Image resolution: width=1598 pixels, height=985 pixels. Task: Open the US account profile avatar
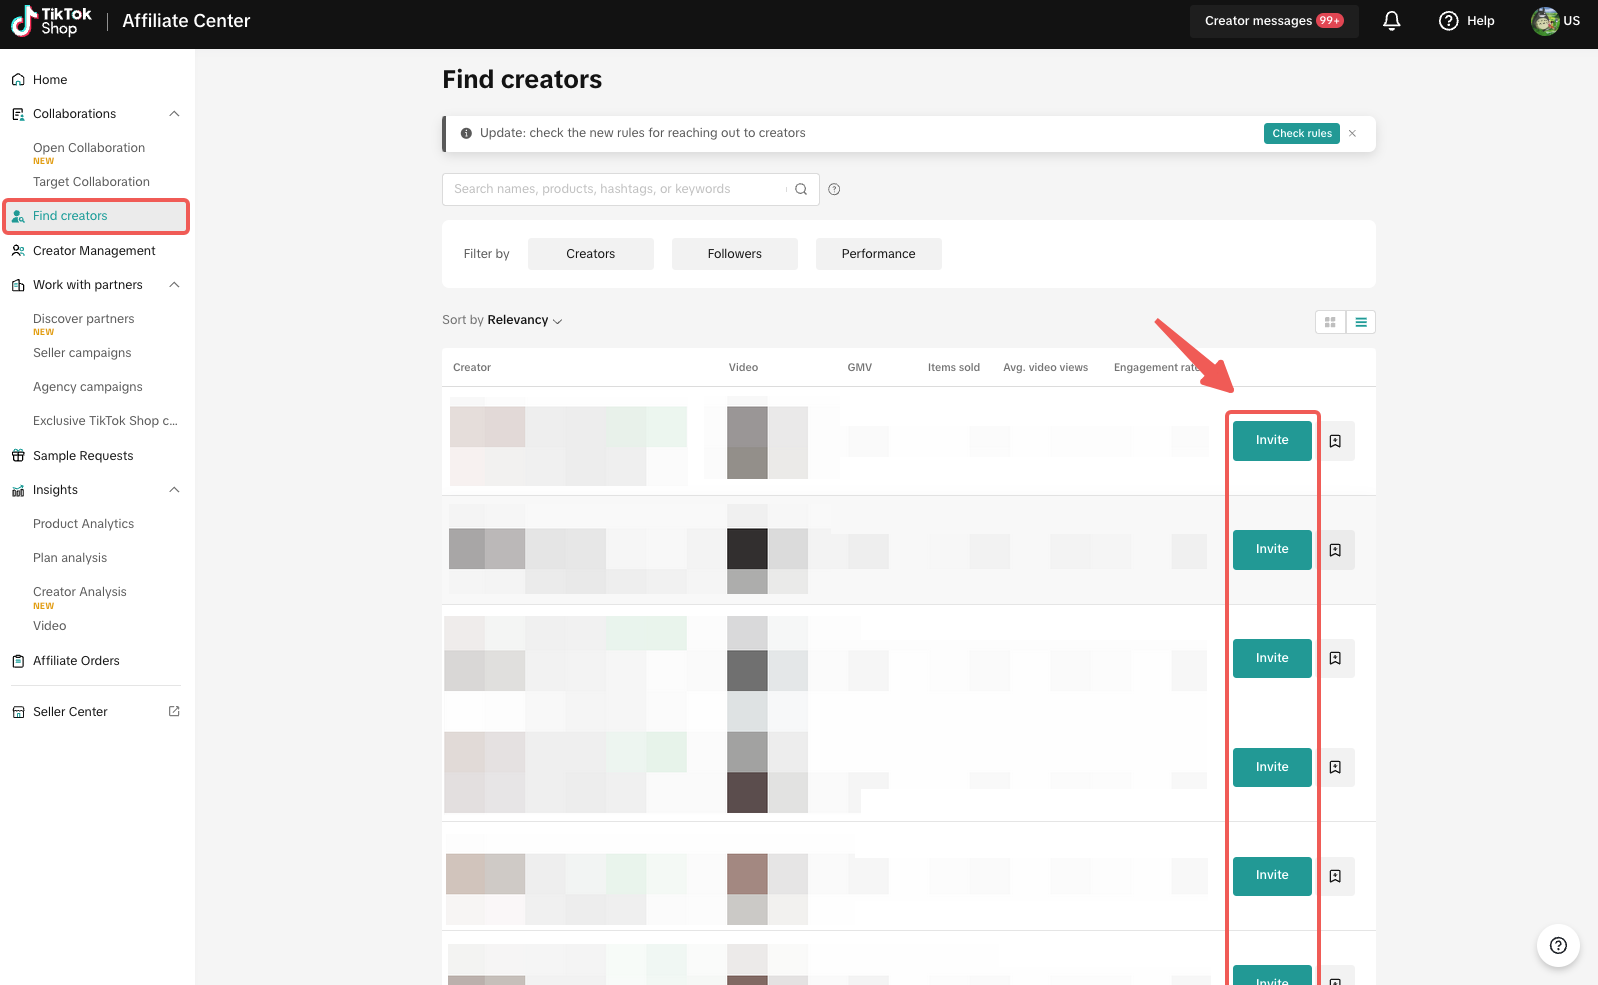[x=1545, y=21]
